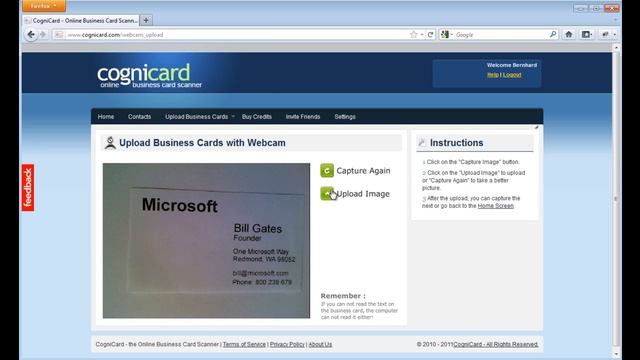Click the vertical scrollbar up arrow
The image size is (640, 360).
[616, 48]
